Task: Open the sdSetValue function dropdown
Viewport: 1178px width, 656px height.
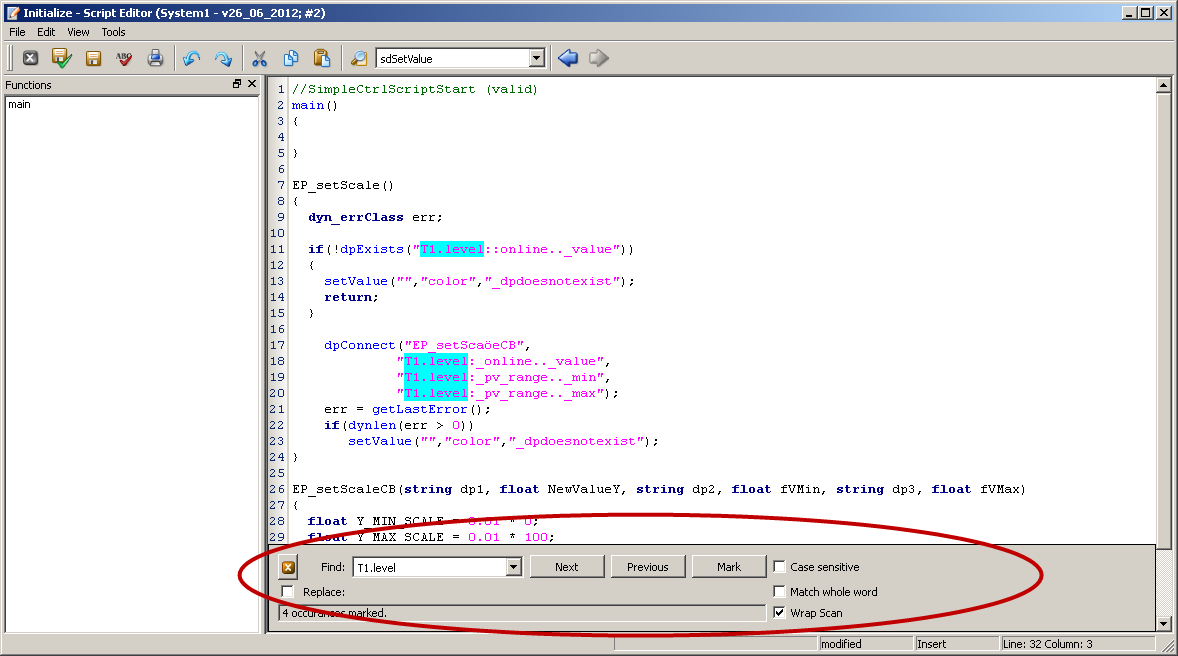Action: tap(536, 59)
